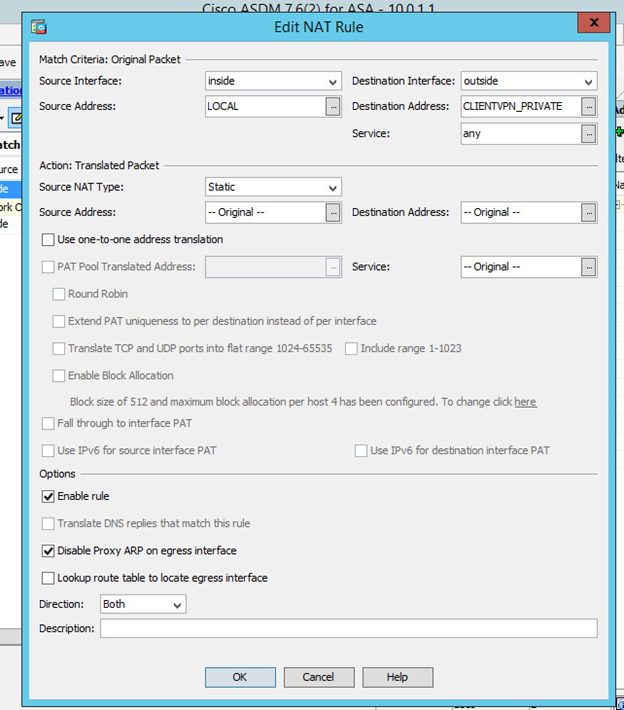Open the Source Interface dropdown

(271, 81)
